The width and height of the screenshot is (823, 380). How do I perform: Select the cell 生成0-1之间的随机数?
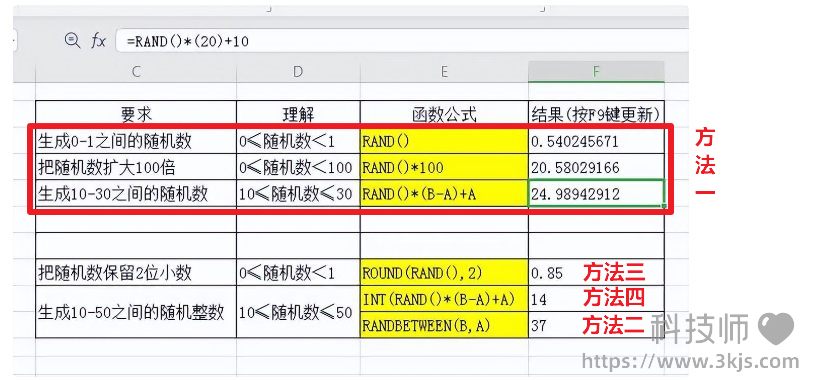[136, 141]
